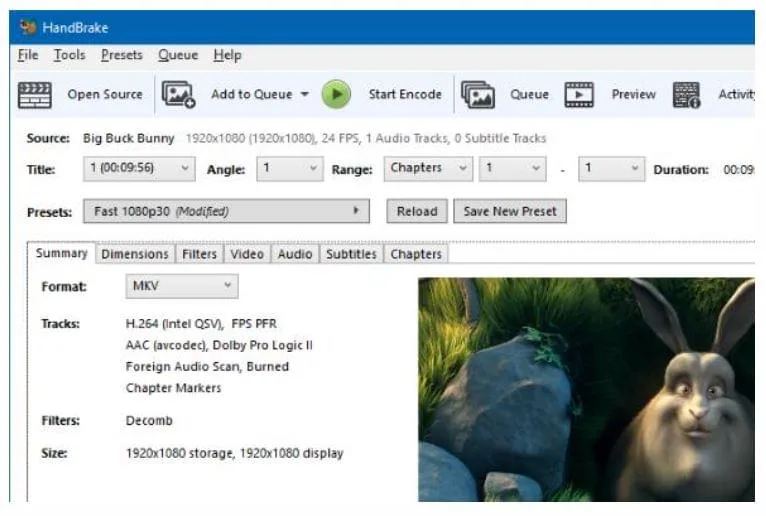766x516 pixels.
Task: Click the Foreign Audio Scan, Burned text
Action: pyautogui.click(x=207, y=366)
